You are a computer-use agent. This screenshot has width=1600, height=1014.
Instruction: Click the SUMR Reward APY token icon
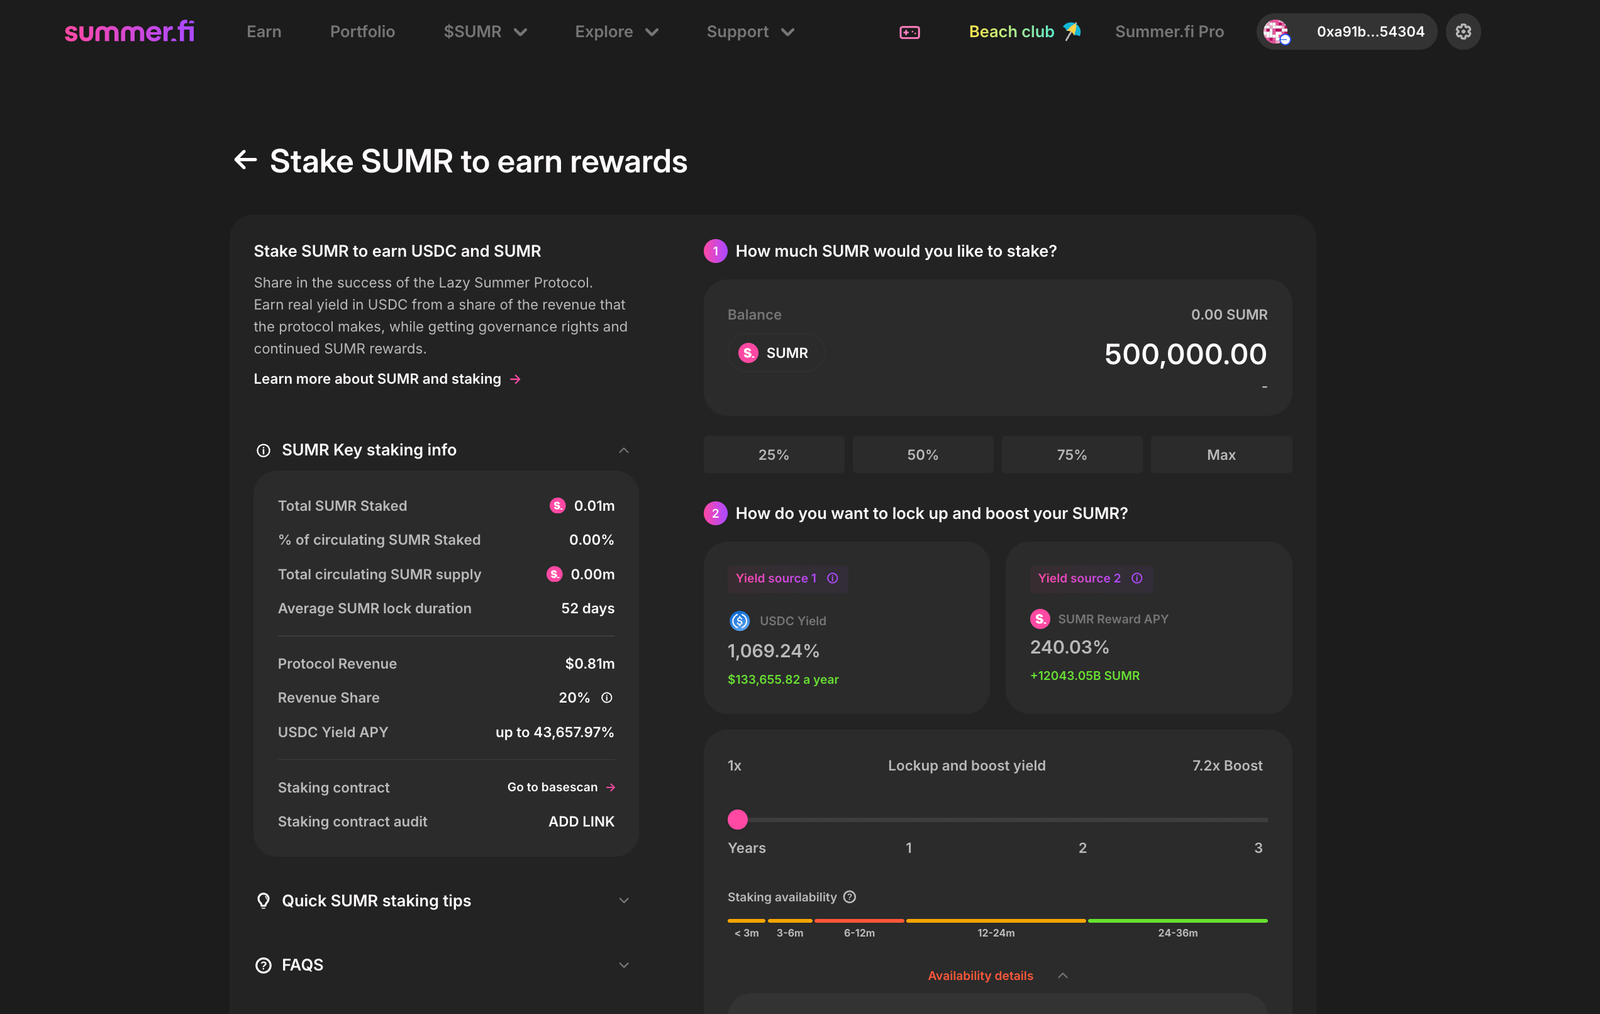point(1040,619)
